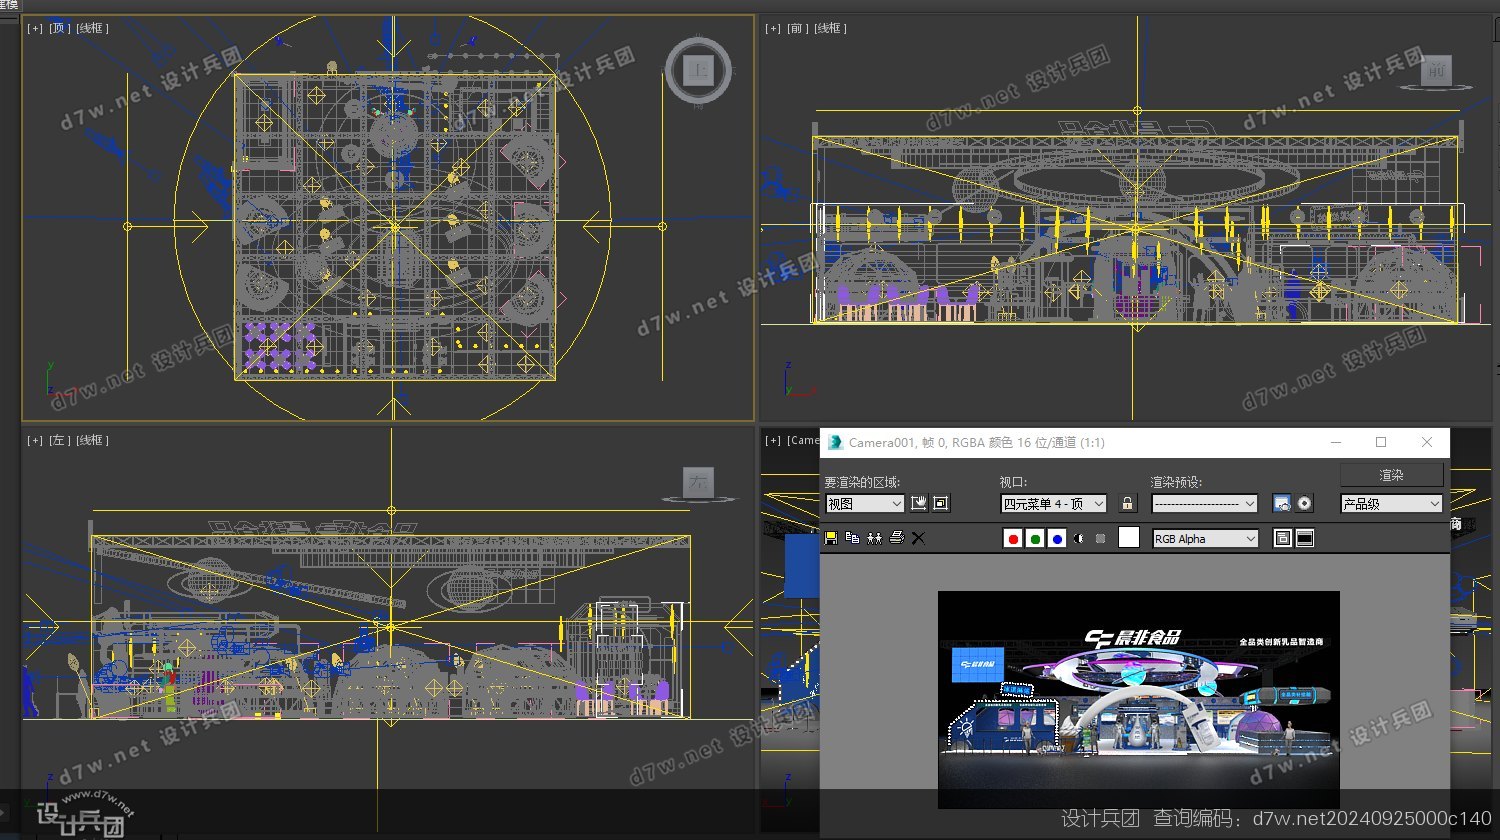The width and height of the screenshot is (1500, 840).
Task: Toggle the blue channel display
Action: pos(1057,538)
